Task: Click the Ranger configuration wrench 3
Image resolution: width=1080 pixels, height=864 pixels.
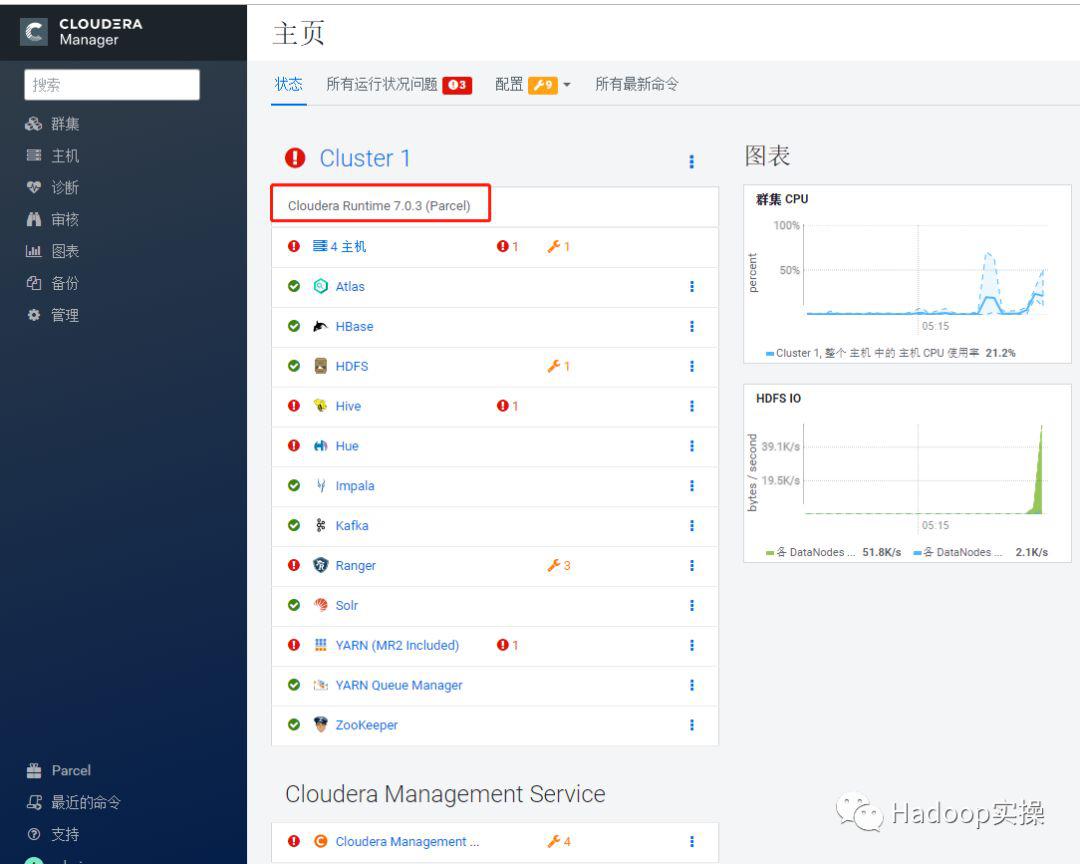Action: pyautogui.click(x=558, y=565)
